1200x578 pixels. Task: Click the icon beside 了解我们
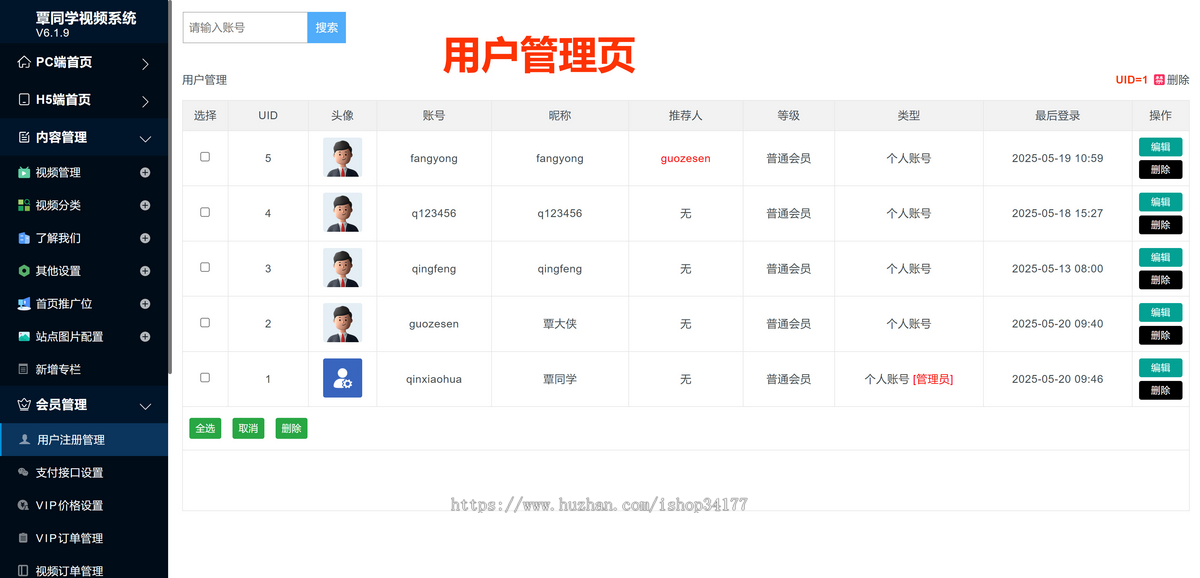tap(25, 238)
